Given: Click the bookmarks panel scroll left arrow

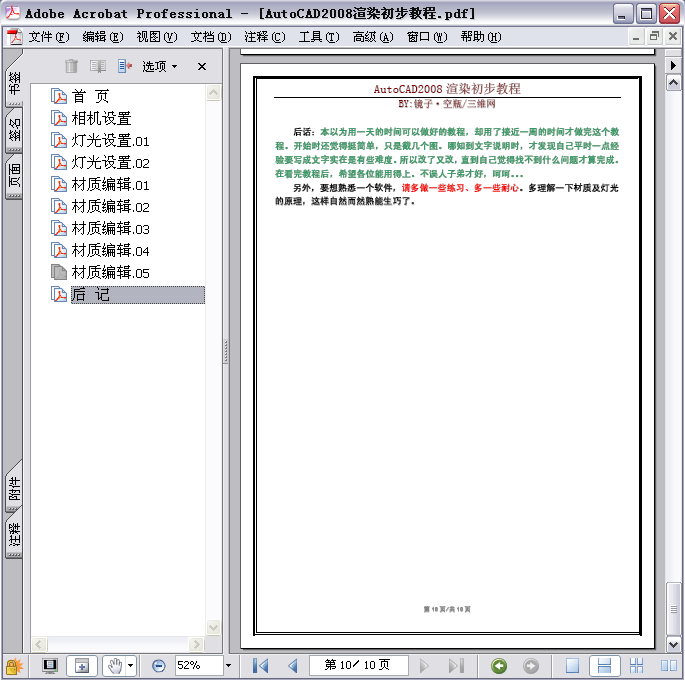Looking at the screenshot, I should [x=39, y=644].
